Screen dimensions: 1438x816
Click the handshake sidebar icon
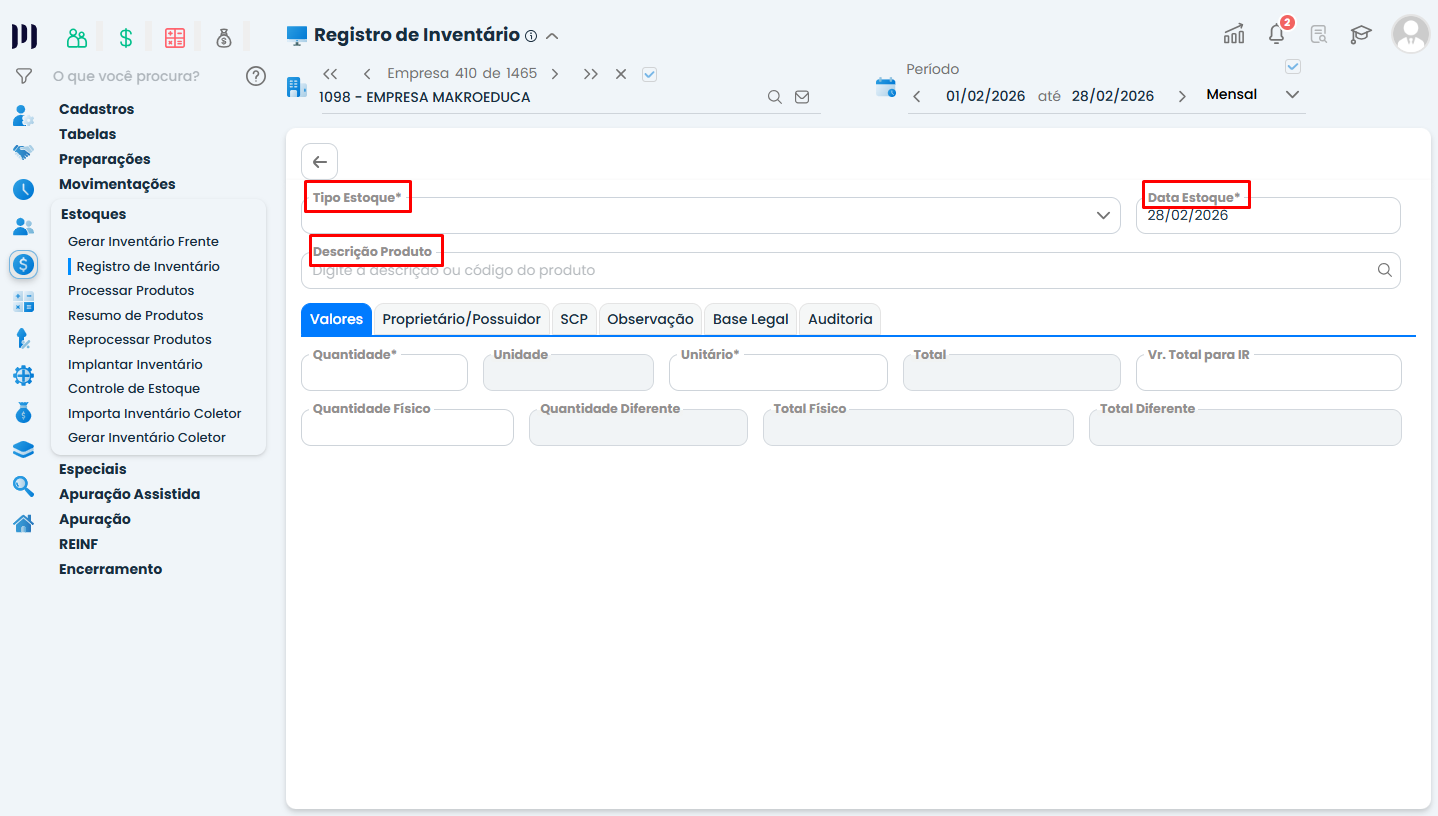[x=23, y=152]
